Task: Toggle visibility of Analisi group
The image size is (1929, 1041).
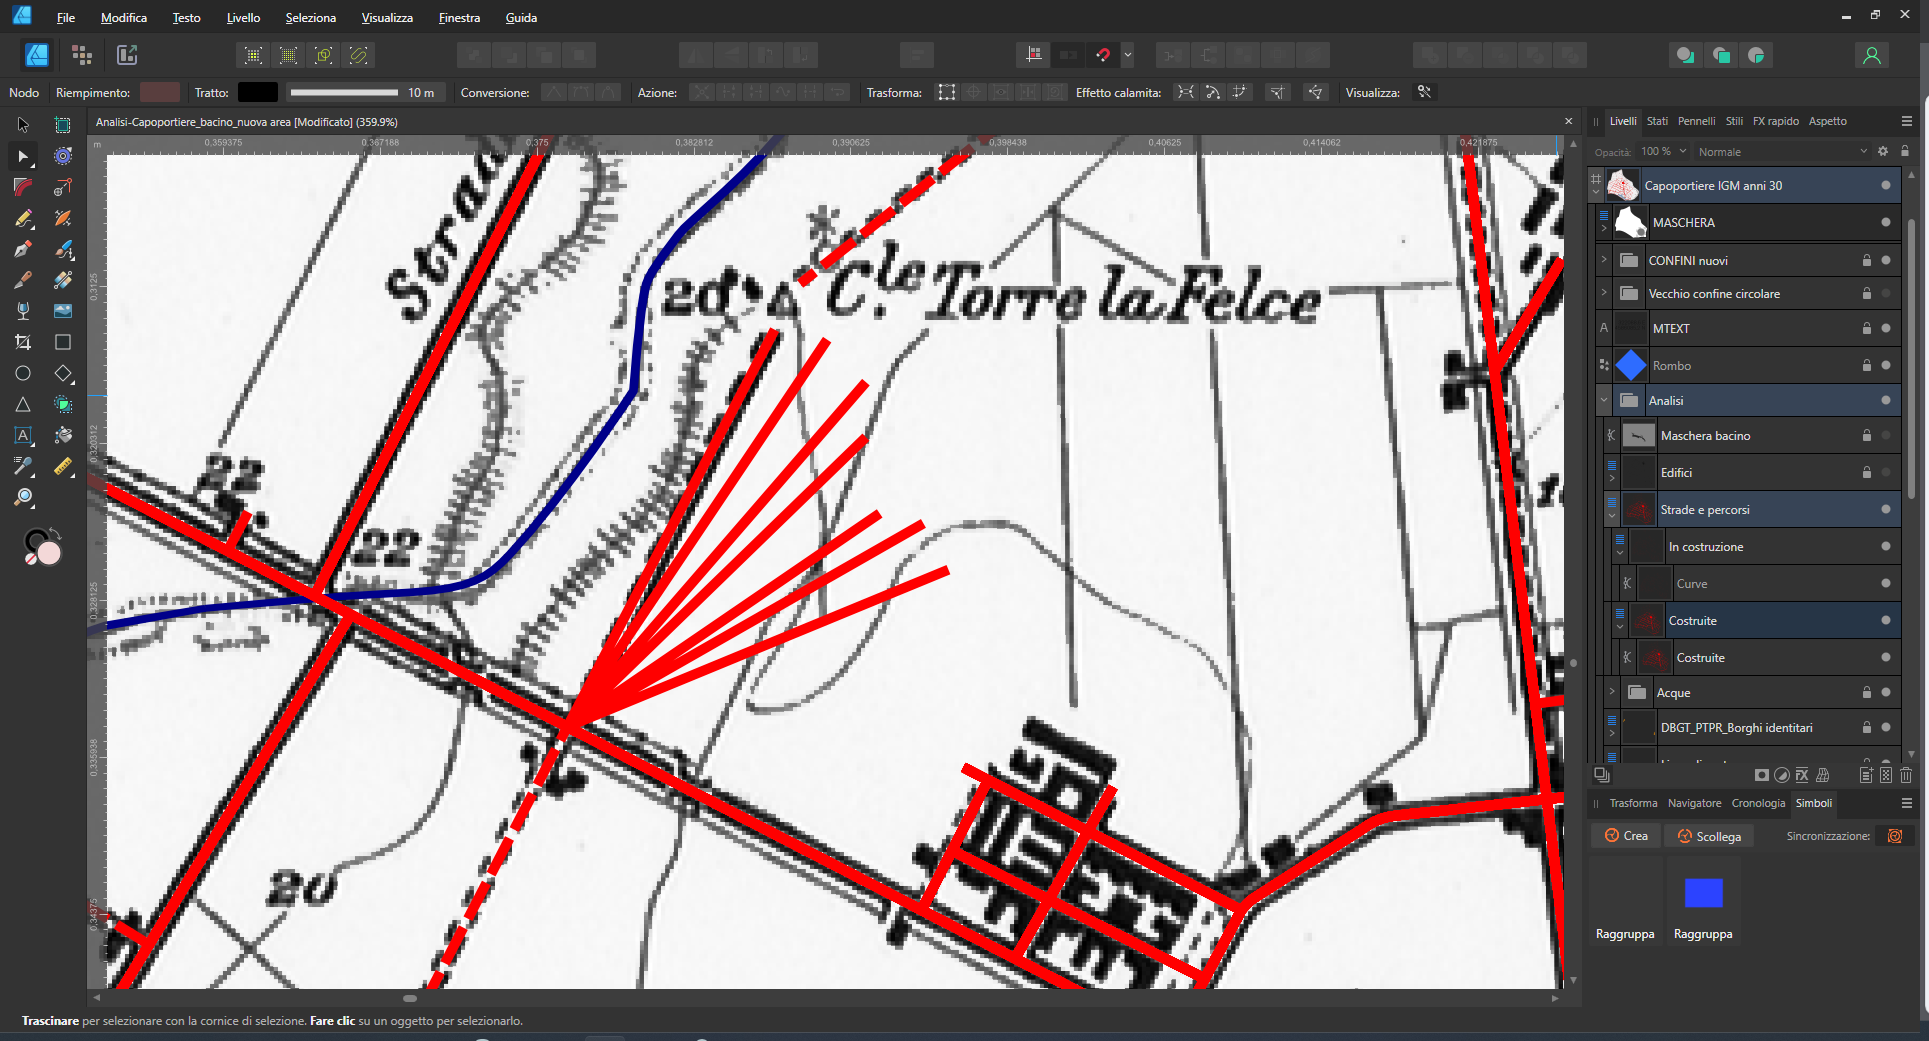Action: (x=1886, y=400)
